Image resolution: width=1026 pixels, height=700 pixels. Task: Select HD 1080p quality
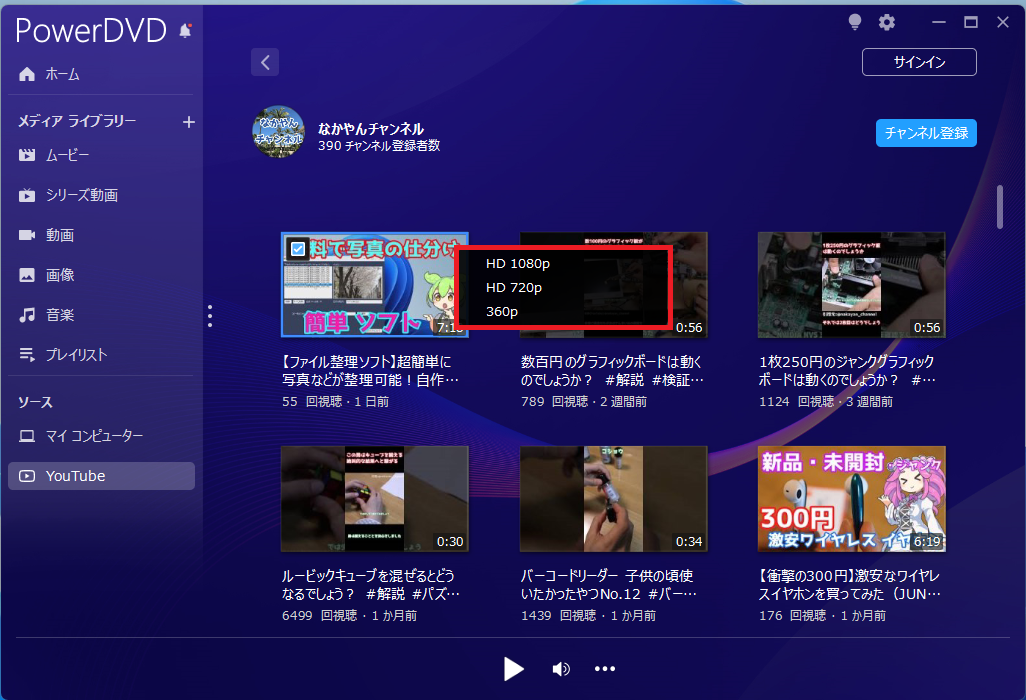(x=518, y=264)
